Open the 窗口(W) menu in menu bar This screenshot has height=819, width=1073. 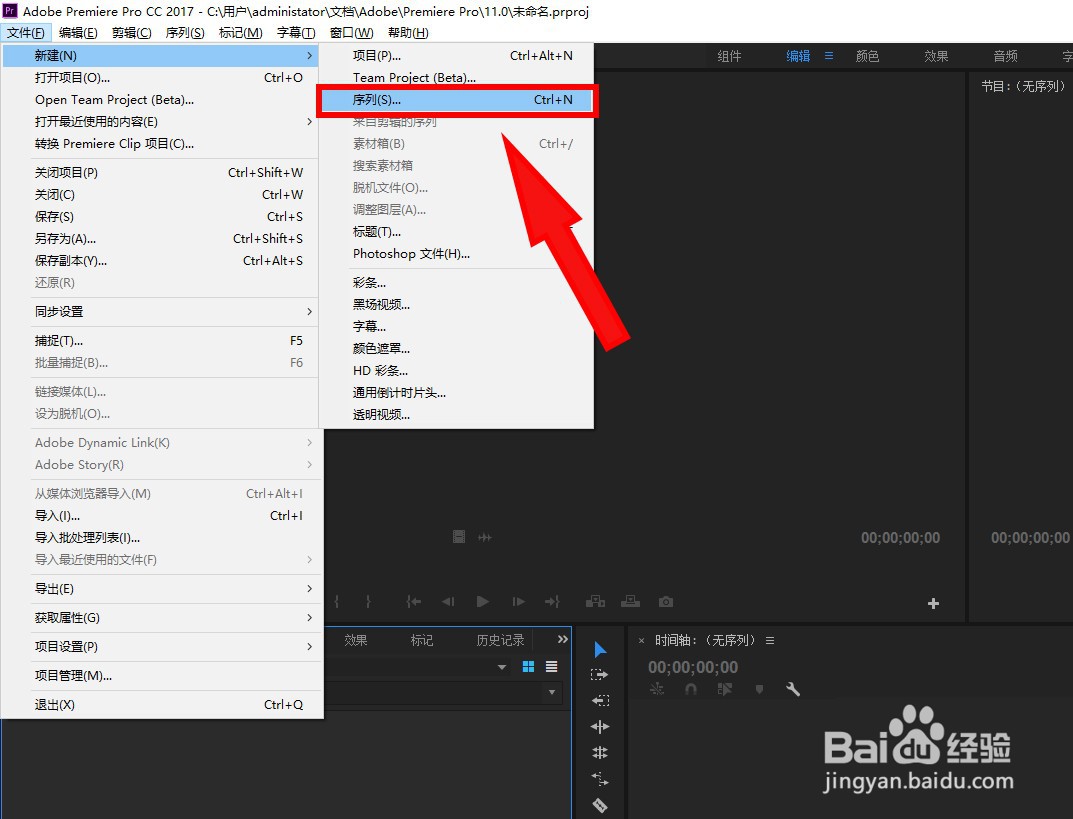pos(351,32)
